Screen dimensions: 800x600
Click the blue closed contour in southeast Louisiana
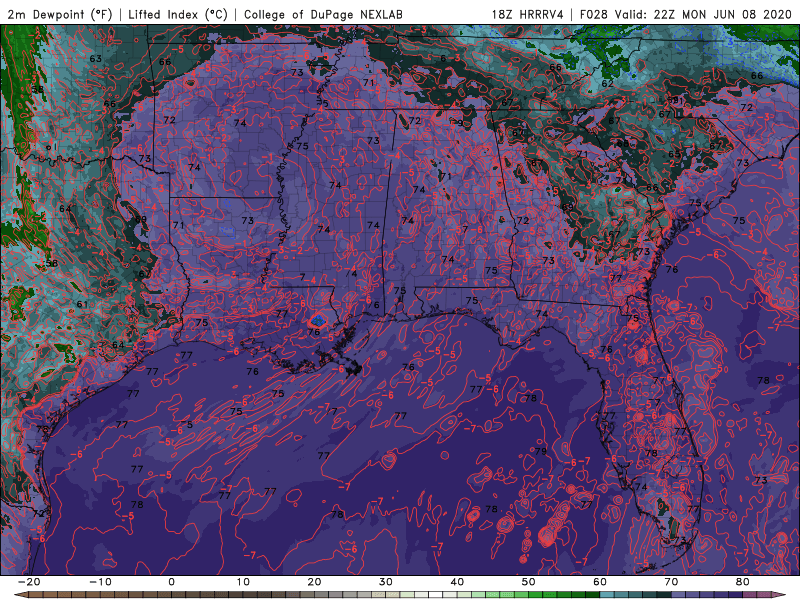[x=318, y=320]
